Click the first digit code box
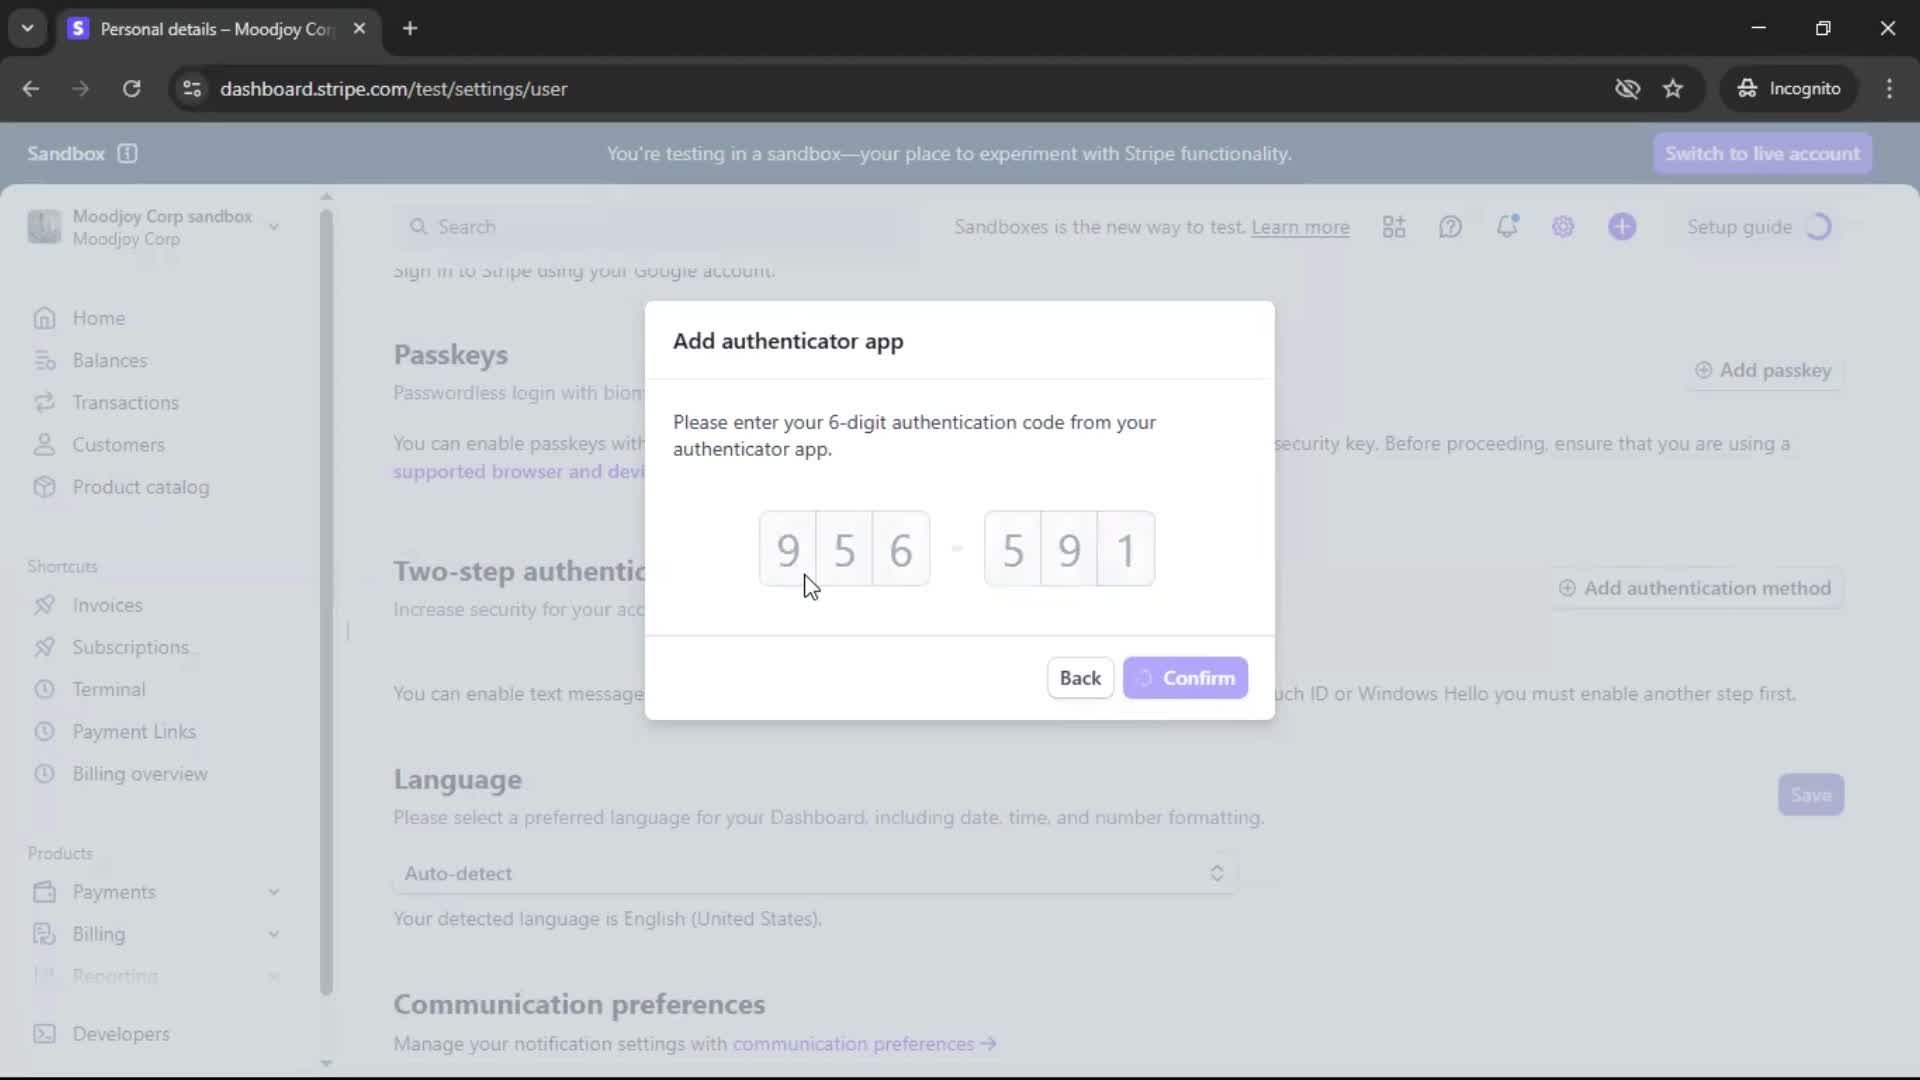 [788, 549]
